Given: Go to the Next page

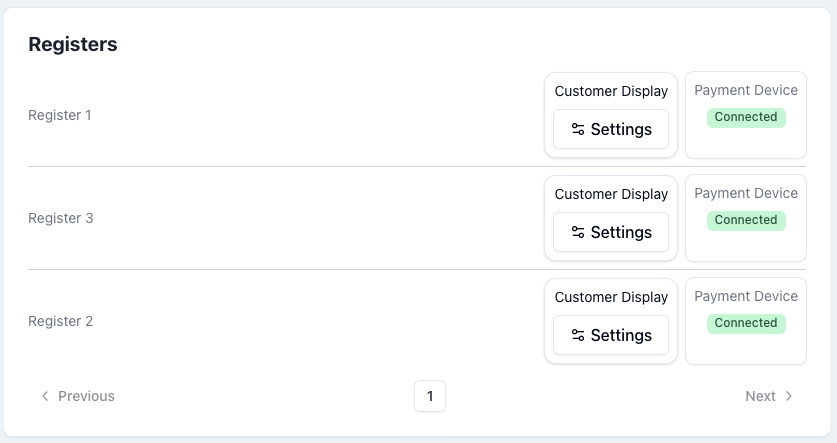Looking at the screenshot, I should tap(769, 396).
